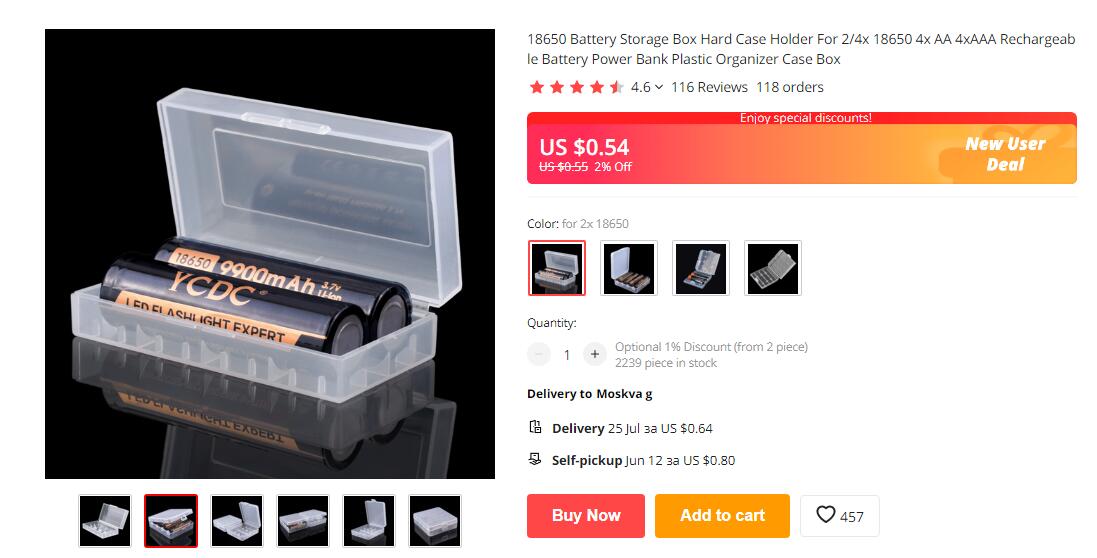Open the 116 Reviews link
The height and width of the screenshot is (558, 1097).
[709, 87]
